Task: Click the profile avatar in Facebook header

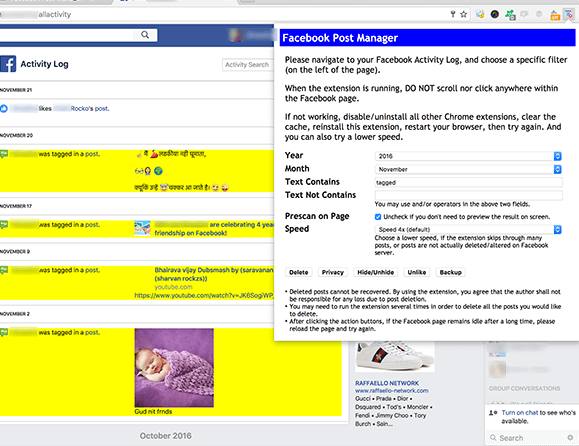Action: click(x=236, y=35)
